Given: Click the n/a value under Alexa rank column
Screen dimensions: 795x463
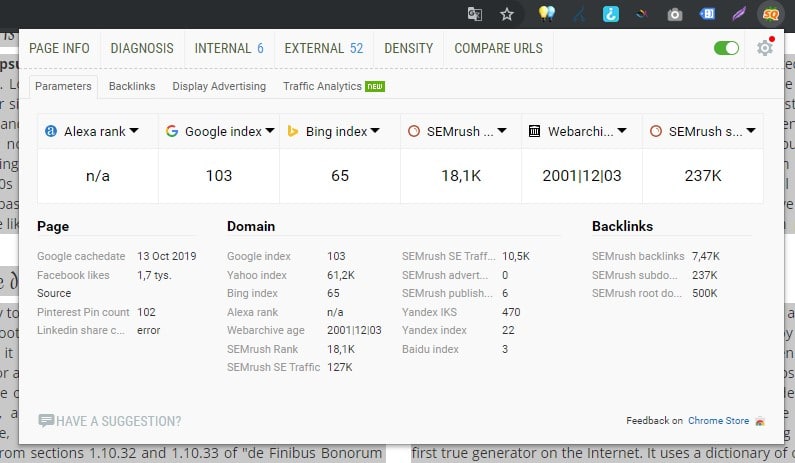Looking at the screenshot, I should (98, 175).
